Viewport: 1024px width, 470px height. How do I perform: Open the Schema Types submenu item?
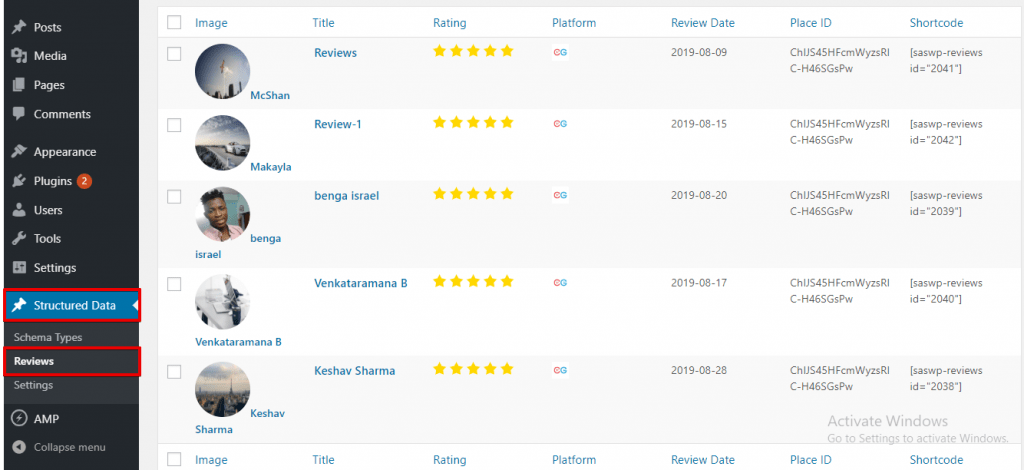pos(48,337)
